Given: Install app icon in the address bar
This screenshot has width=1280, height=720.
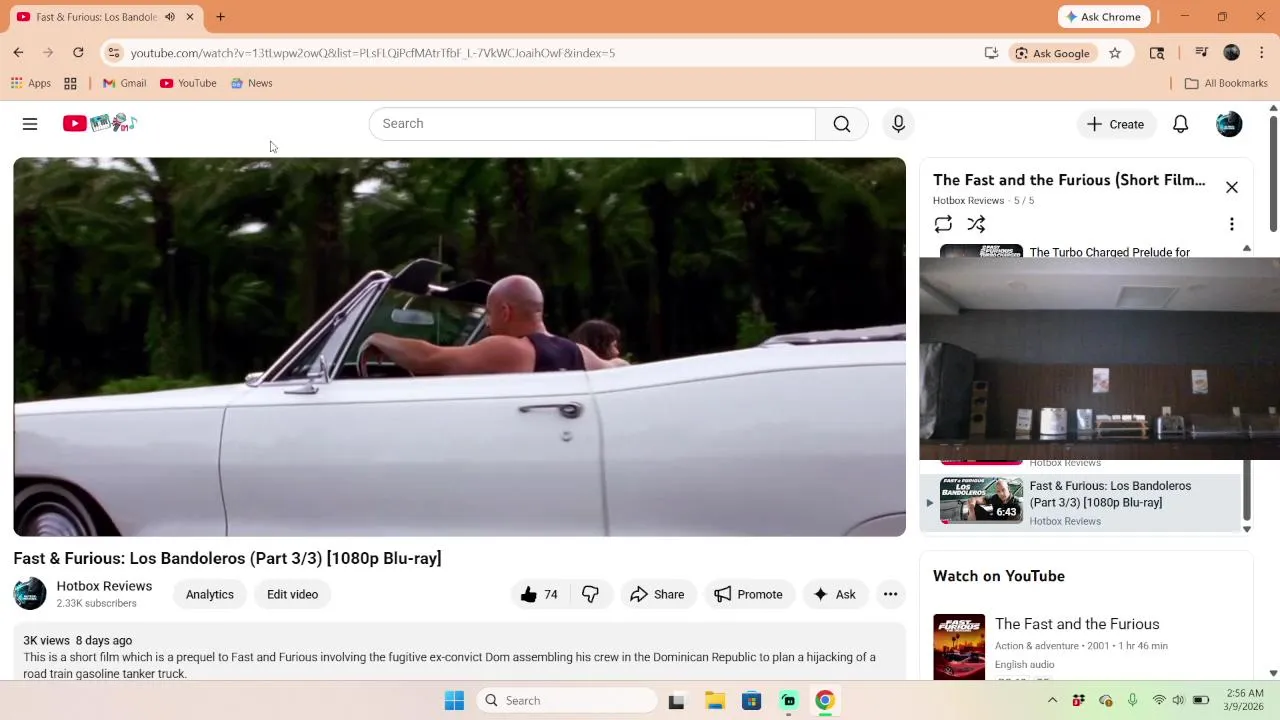Looking at the screenshot, I should click(991, 53).
